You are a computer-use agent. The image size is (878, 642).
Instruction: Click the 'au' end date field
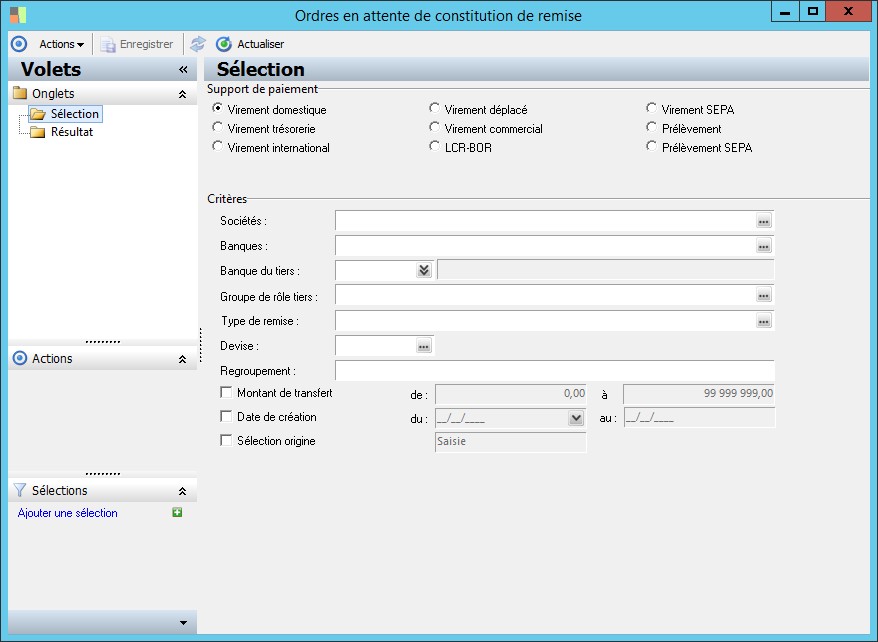(x=699, y=418)
